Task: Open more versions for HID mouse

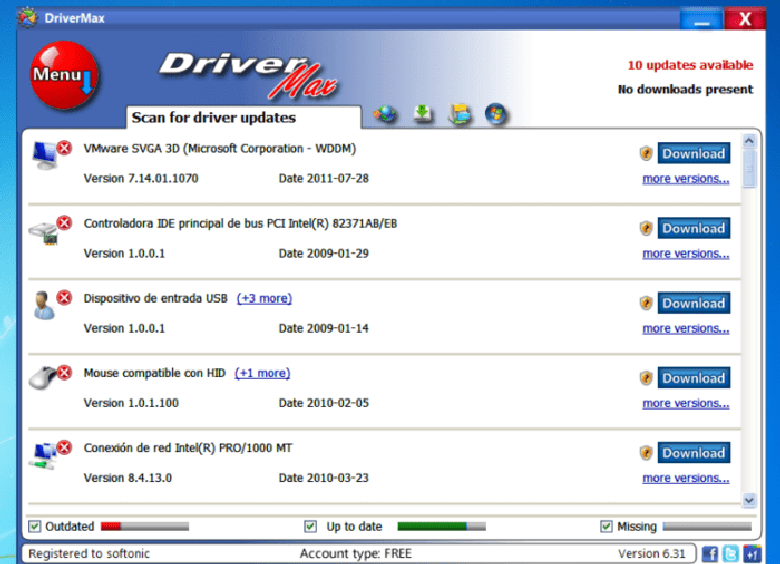Action: pos(685,403)
